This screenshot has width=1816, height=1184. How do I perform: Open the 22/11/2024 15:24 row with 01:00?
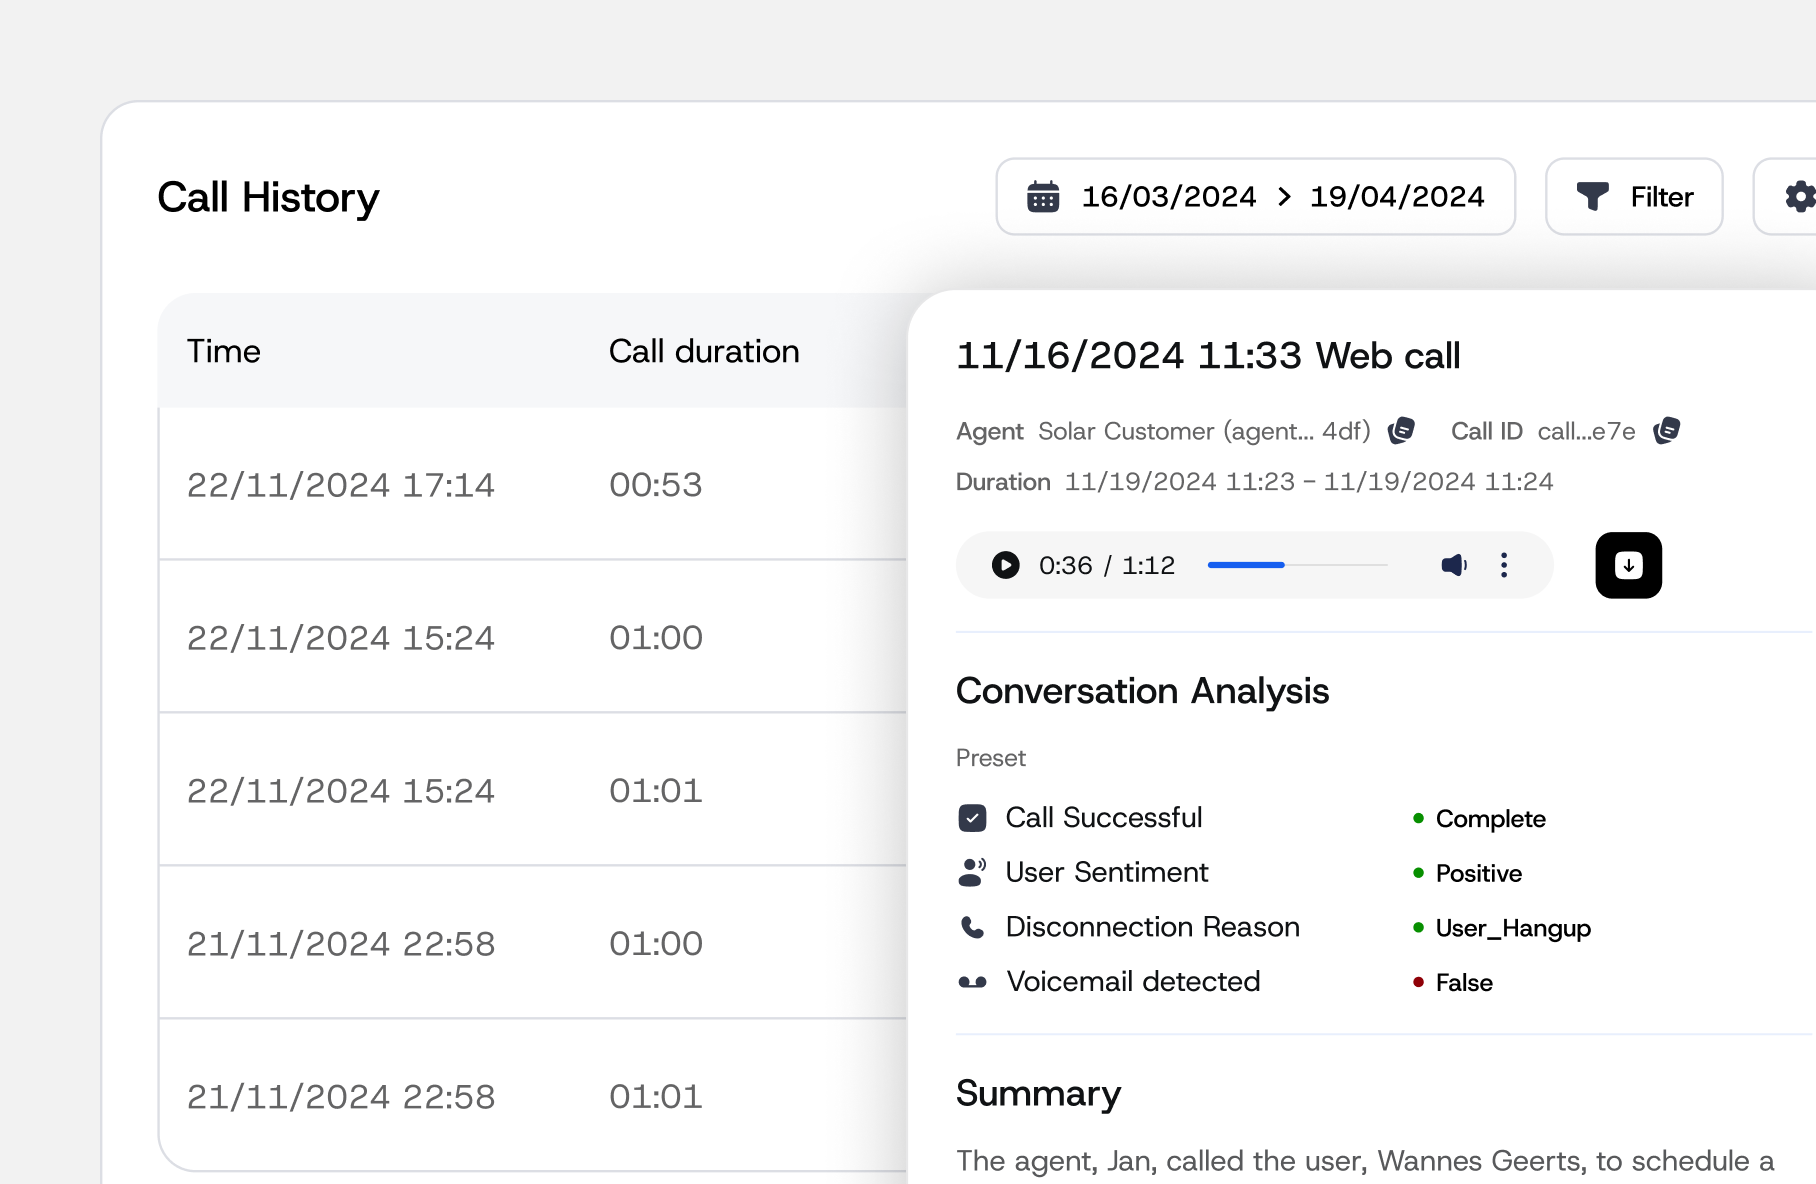pos(533,637)
